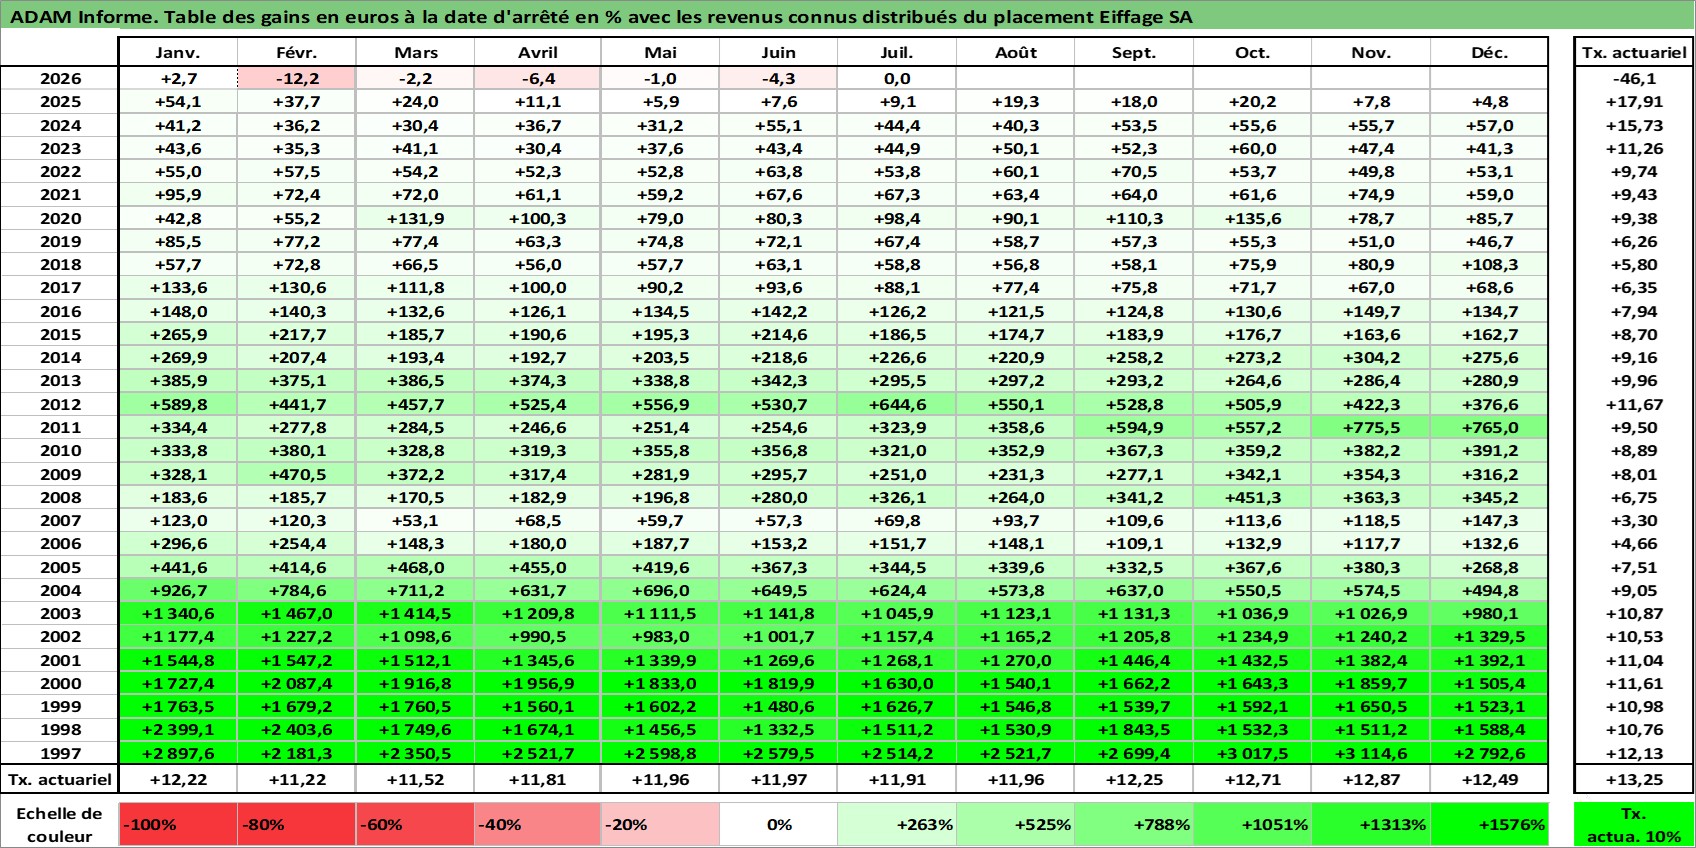Click the 2026 April cell showing -6,4

pos(538,78)
